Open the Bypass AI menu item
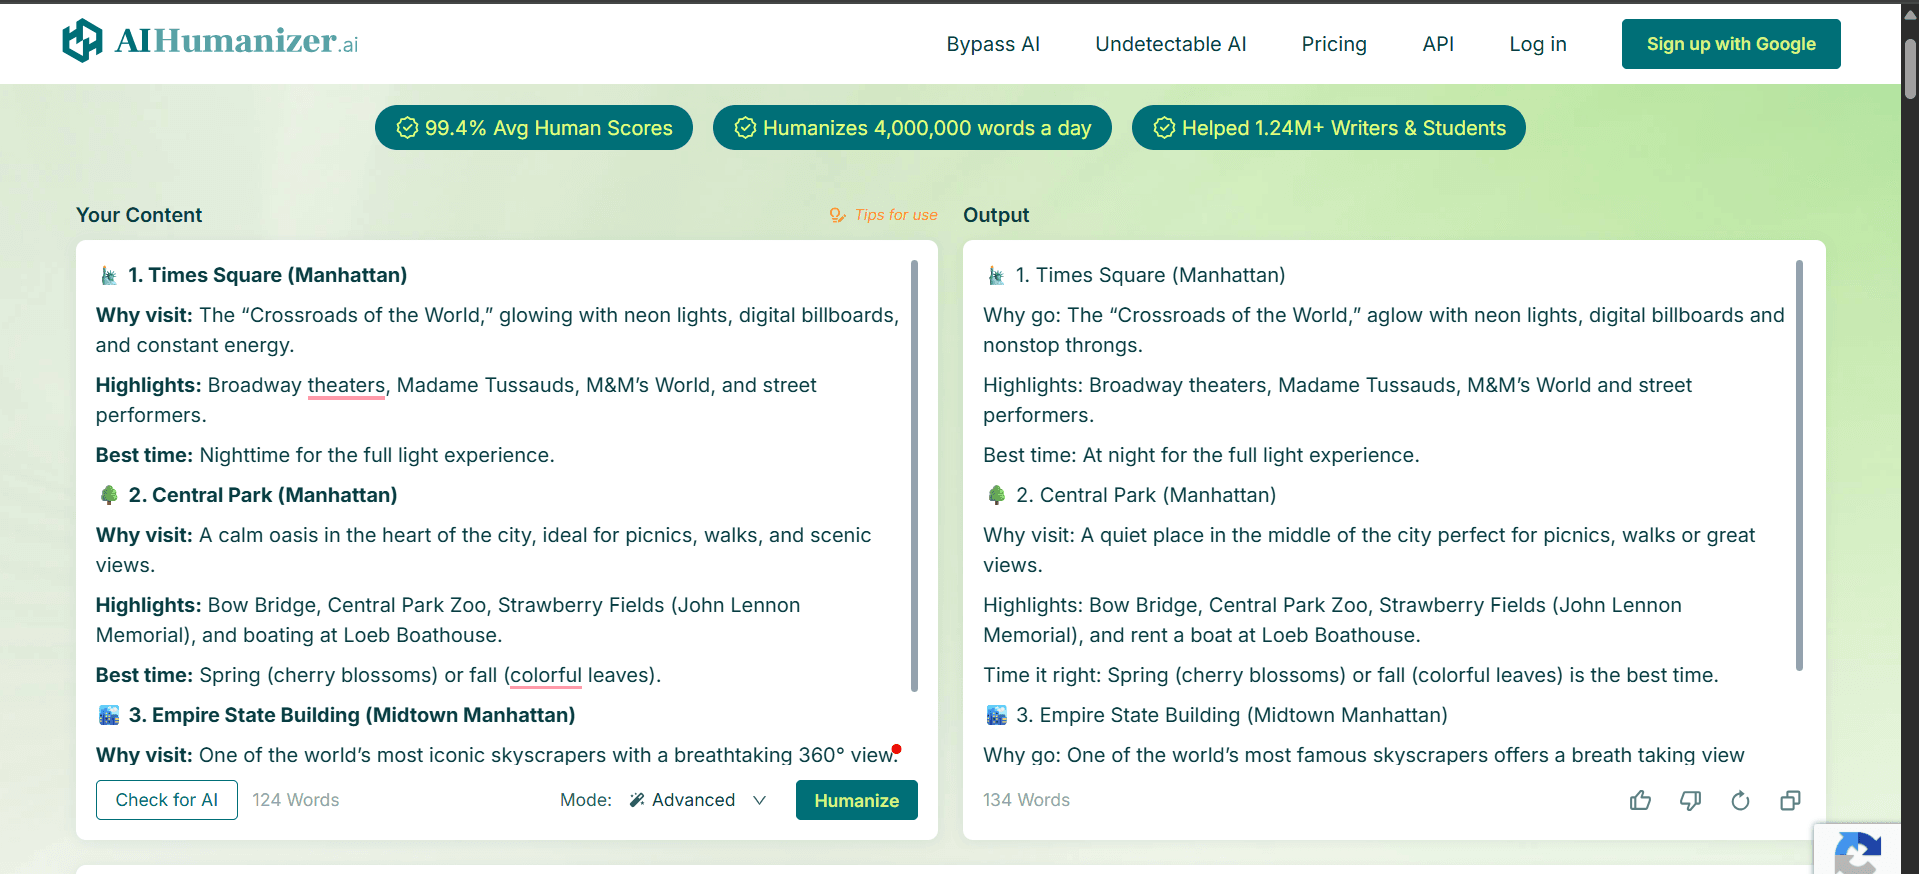The height and width of the screenshot is (874, 1919). [993, 44]
